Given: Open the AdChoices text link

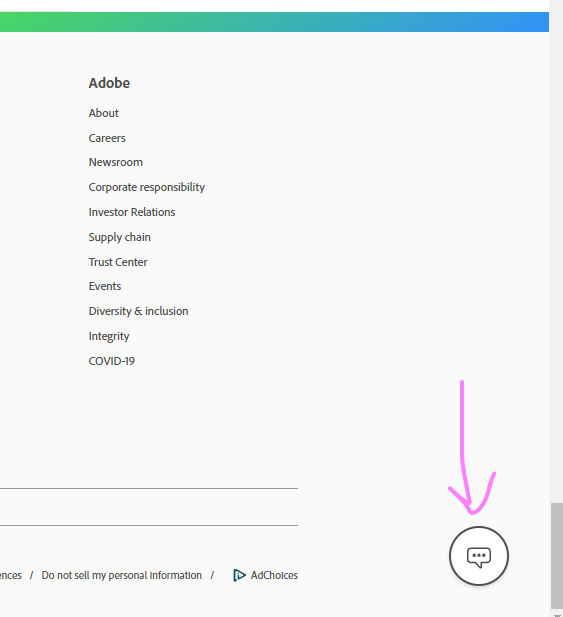Looking at the screenshot, I should pos(274,575).
